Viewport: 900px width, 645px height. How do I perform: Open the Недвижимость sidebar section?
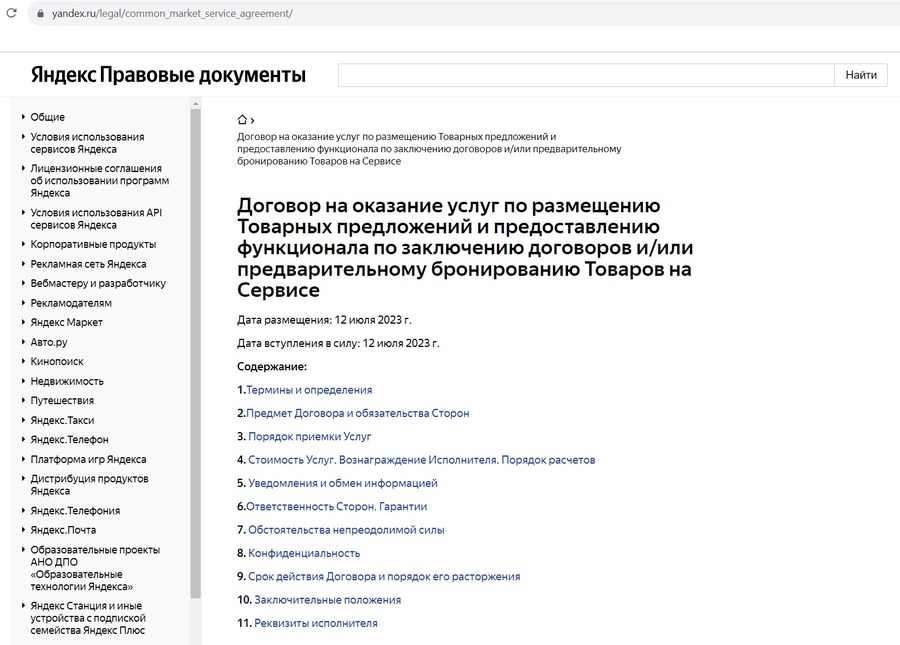(67, 381)
